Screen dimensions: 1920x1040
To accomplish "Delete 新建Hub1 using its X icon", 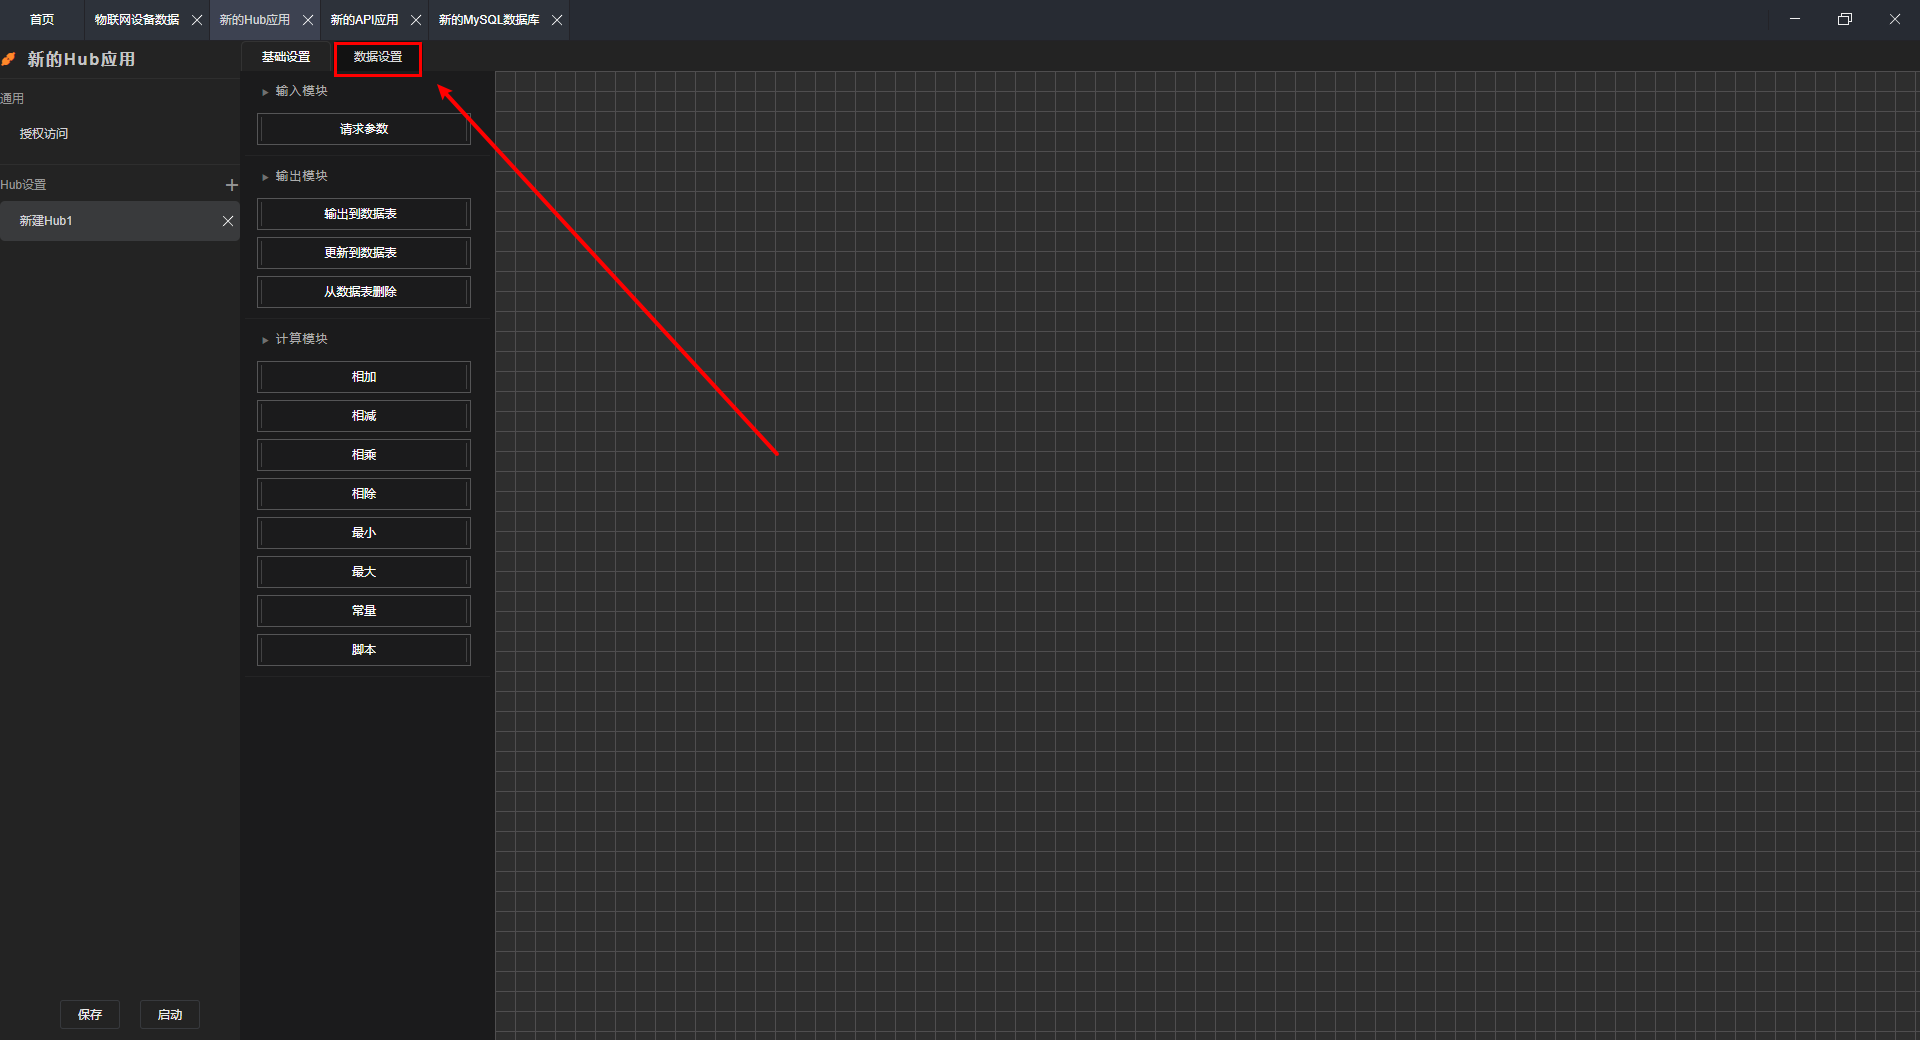I will pyautogui.click(x=228, y=221).
